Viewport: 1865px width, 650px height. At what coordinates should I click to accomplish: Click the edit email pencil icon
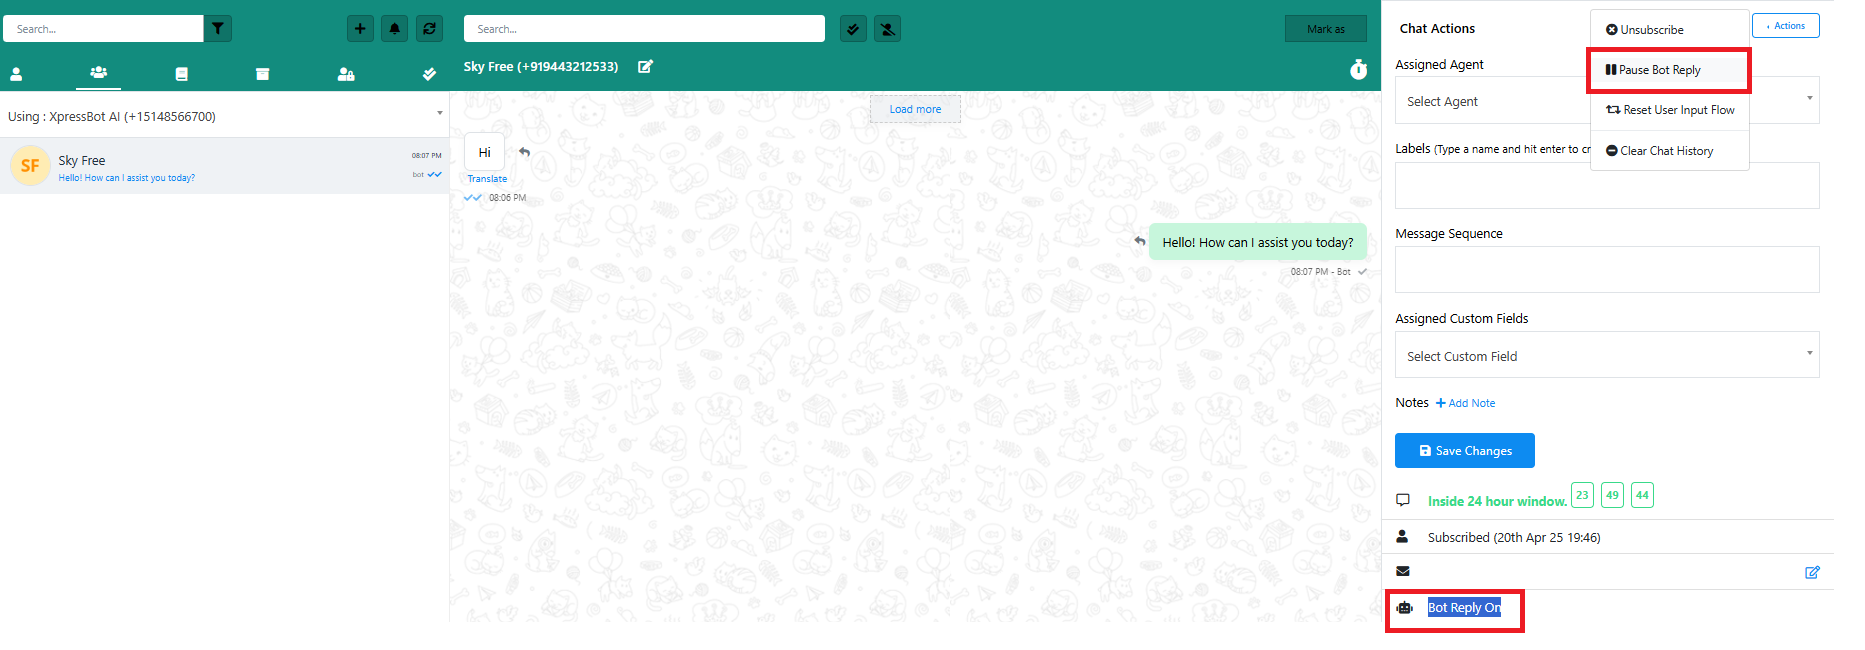[1812, 572]
